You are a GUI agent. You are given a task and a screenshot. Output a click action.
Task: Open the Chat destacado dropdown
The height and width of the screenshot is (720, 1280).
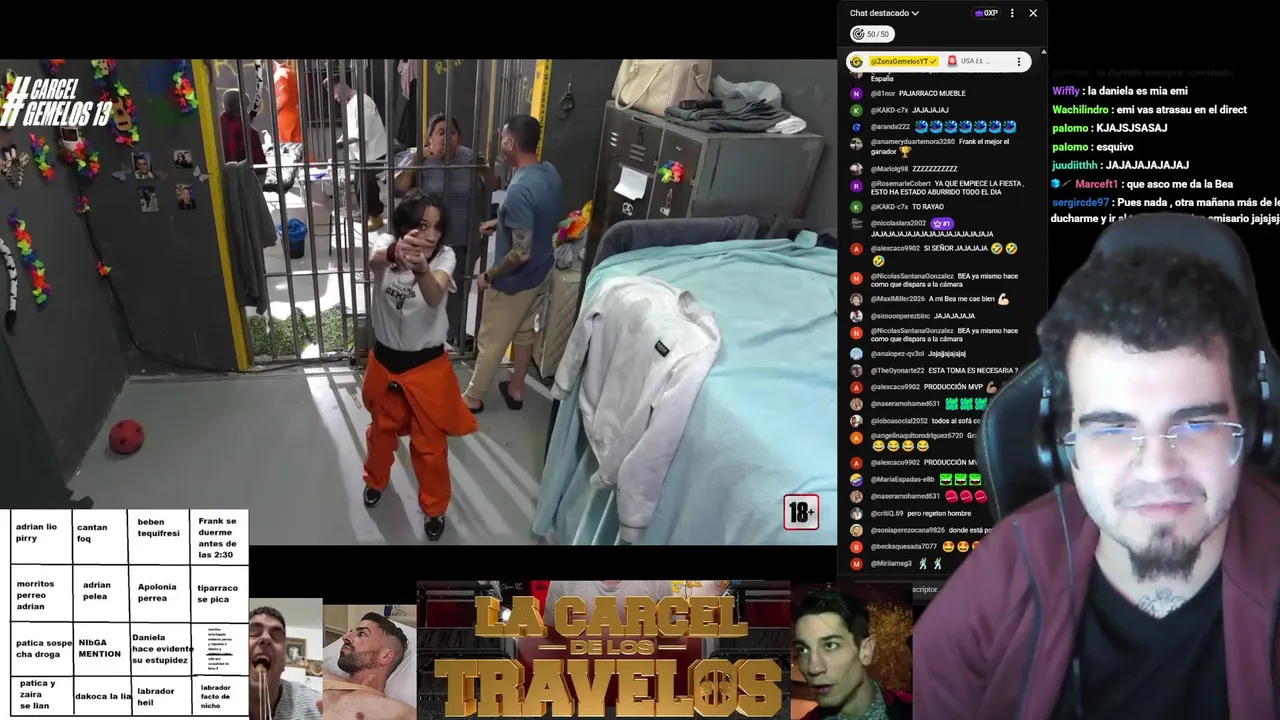pos(884,13)
